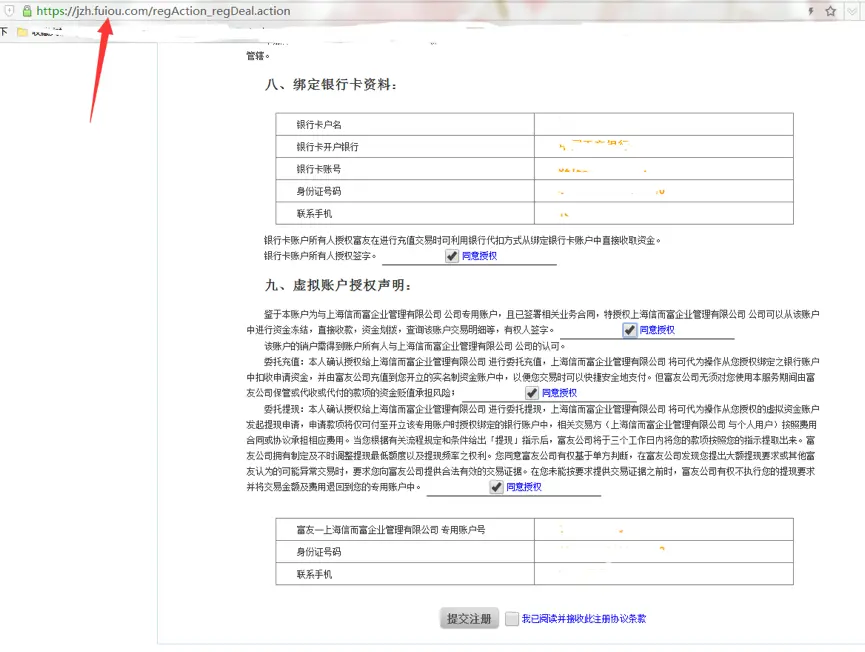Check the 我已阅读并接收此注册协议条款 agreement checkbox

510,619
